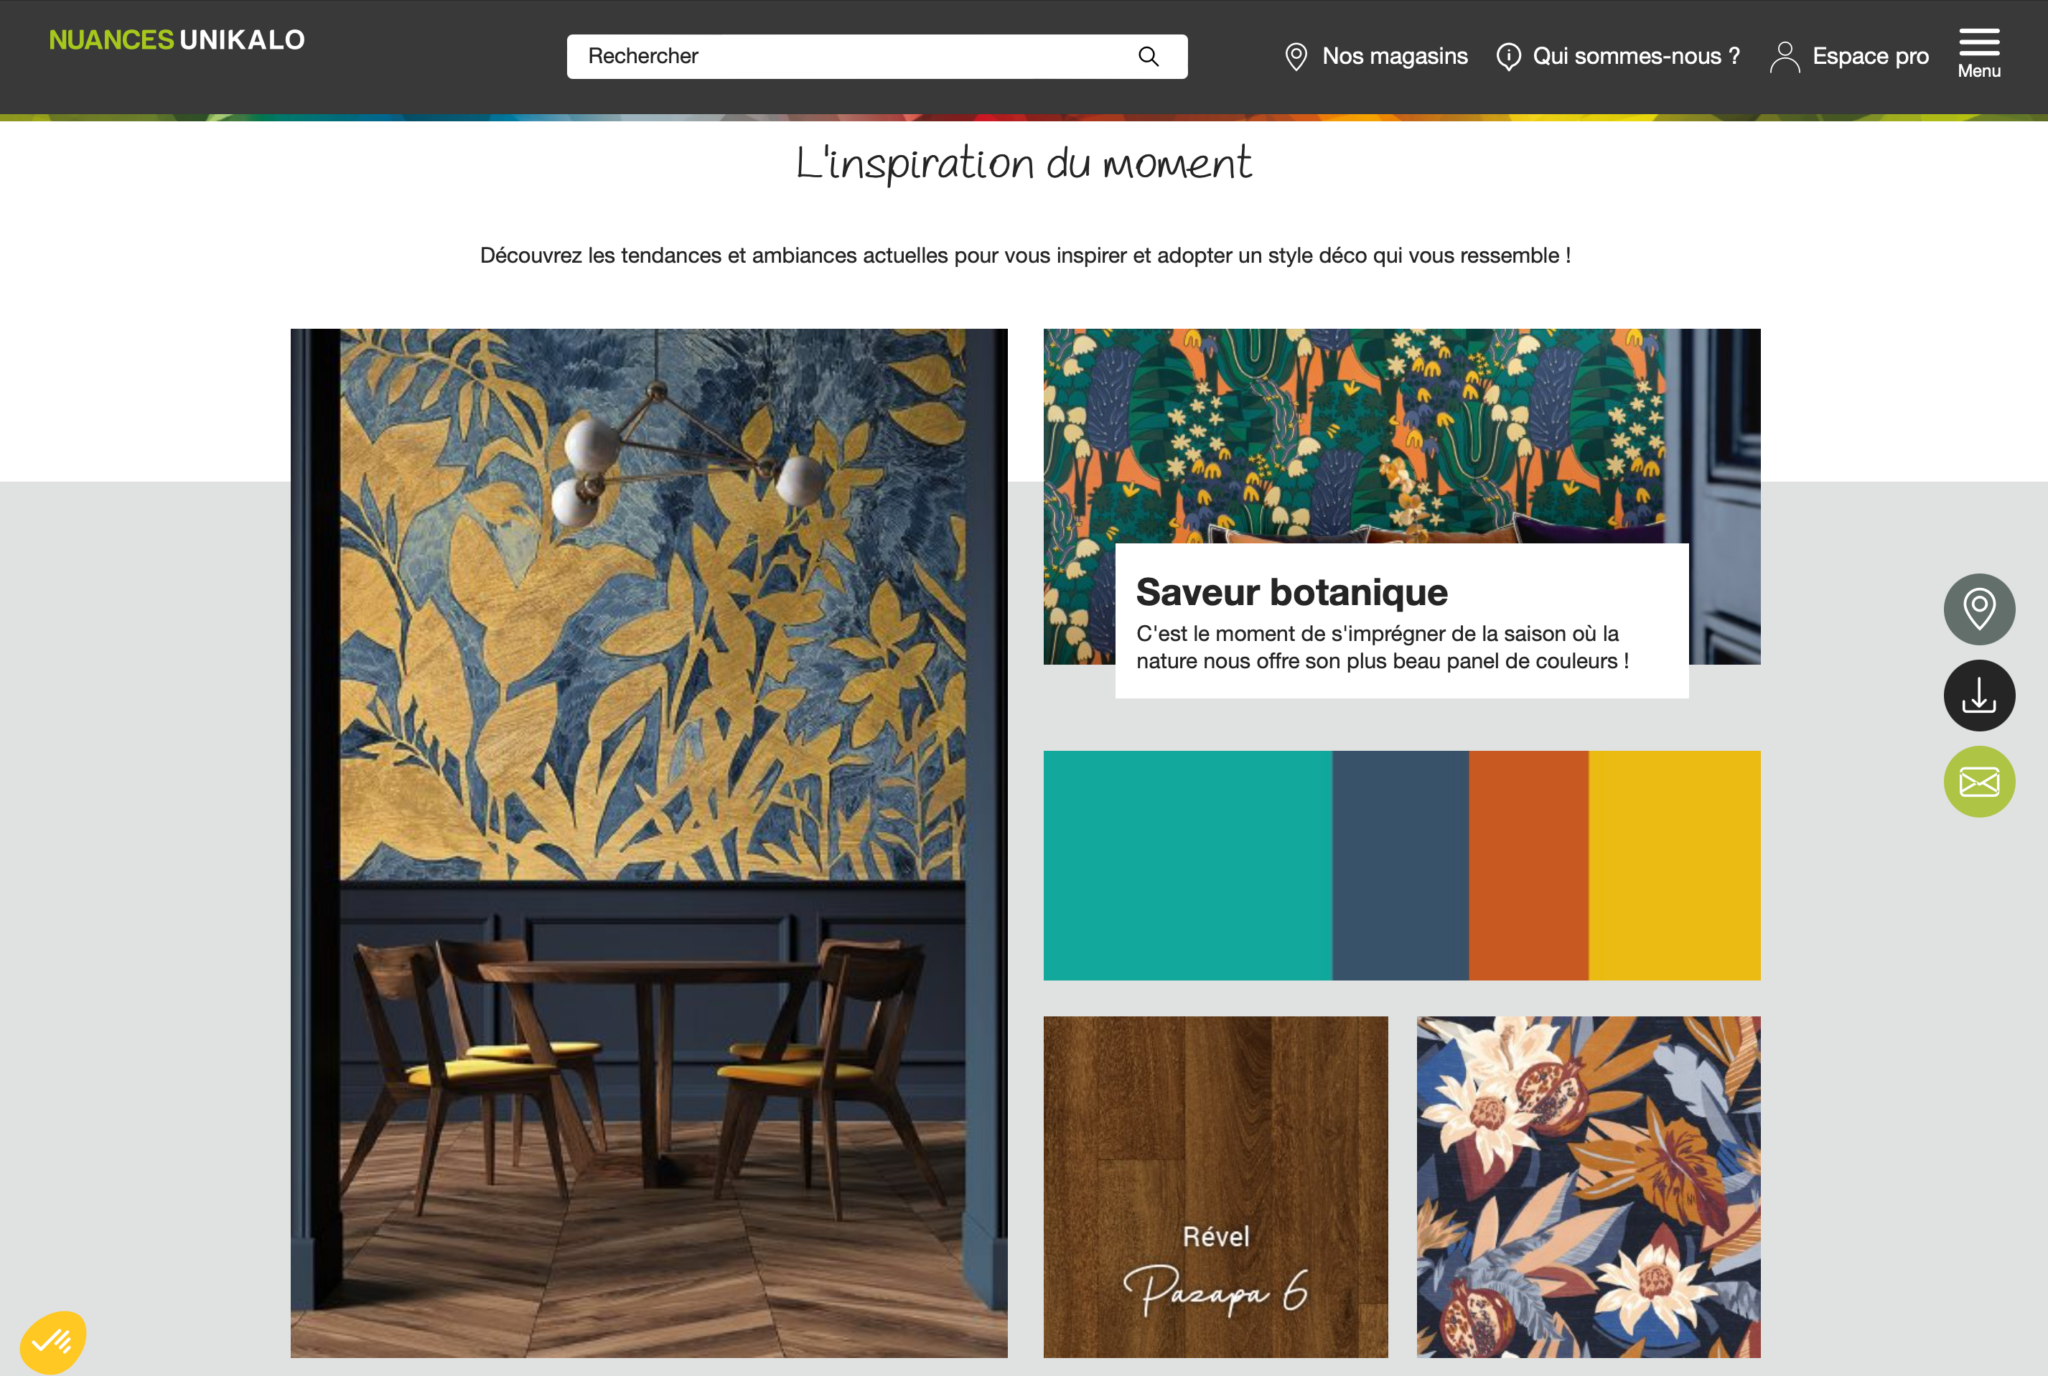Select the teal color swatch
Screen dimensions: 2048x1376
coord(1187,865)
